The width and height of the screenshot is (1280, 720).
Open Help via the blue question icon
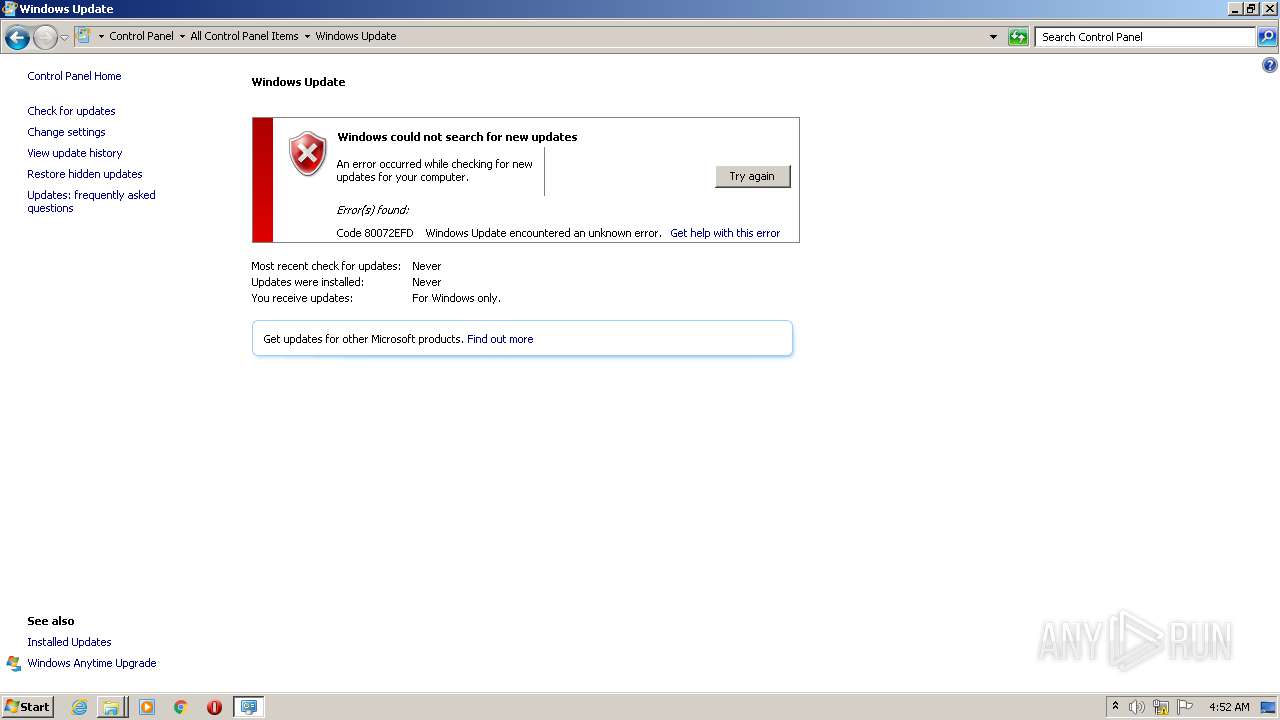click(x=1269, y=66)
